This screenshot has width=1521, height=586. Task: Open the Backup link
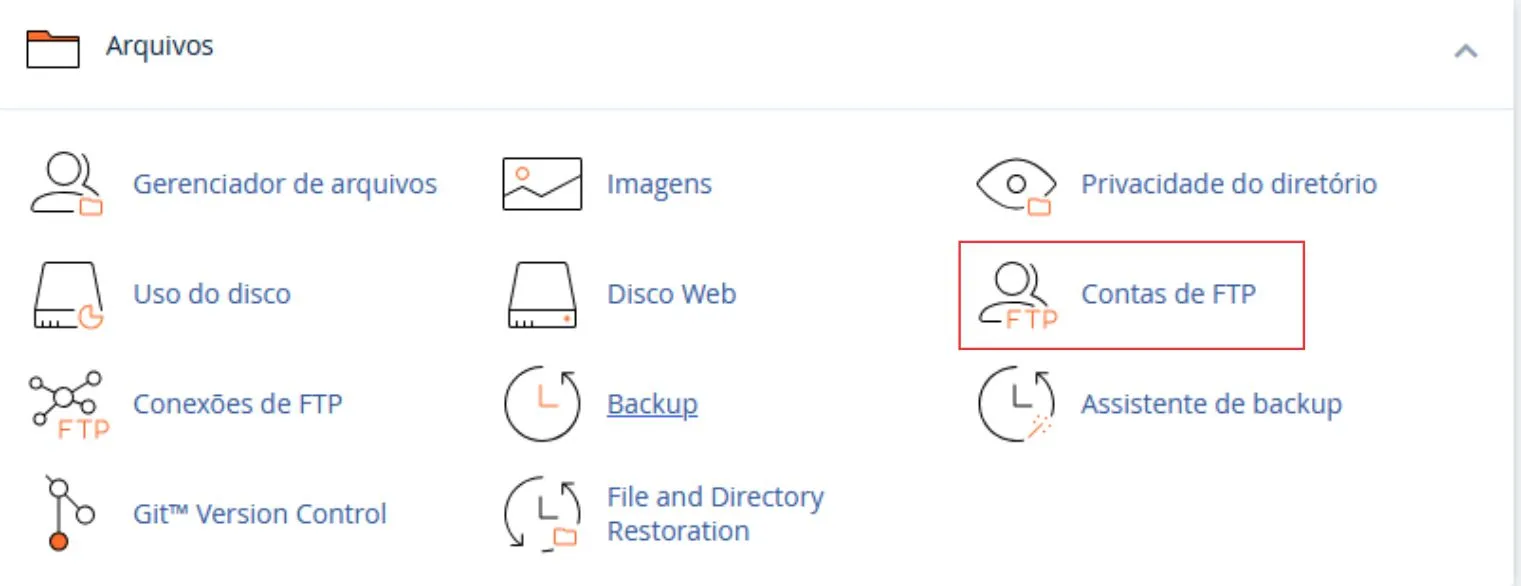650,404
